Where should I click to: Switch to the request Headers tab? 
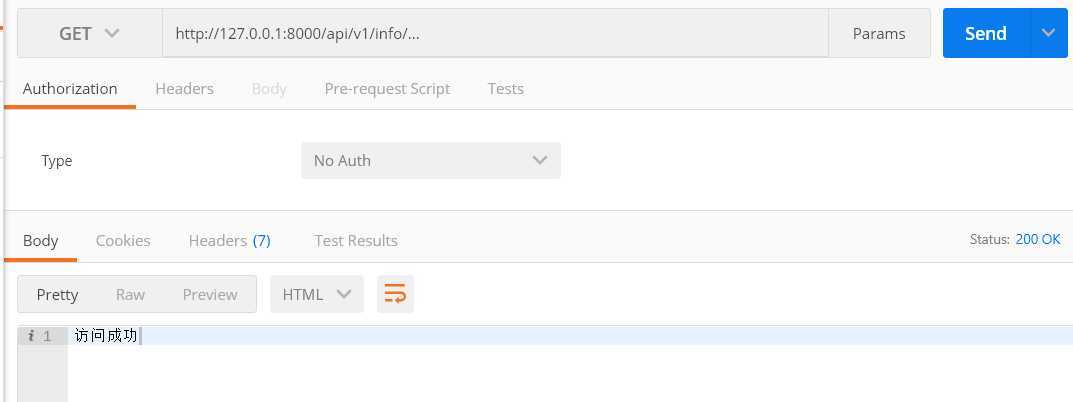pyautogui.click(x=184, y=88)
